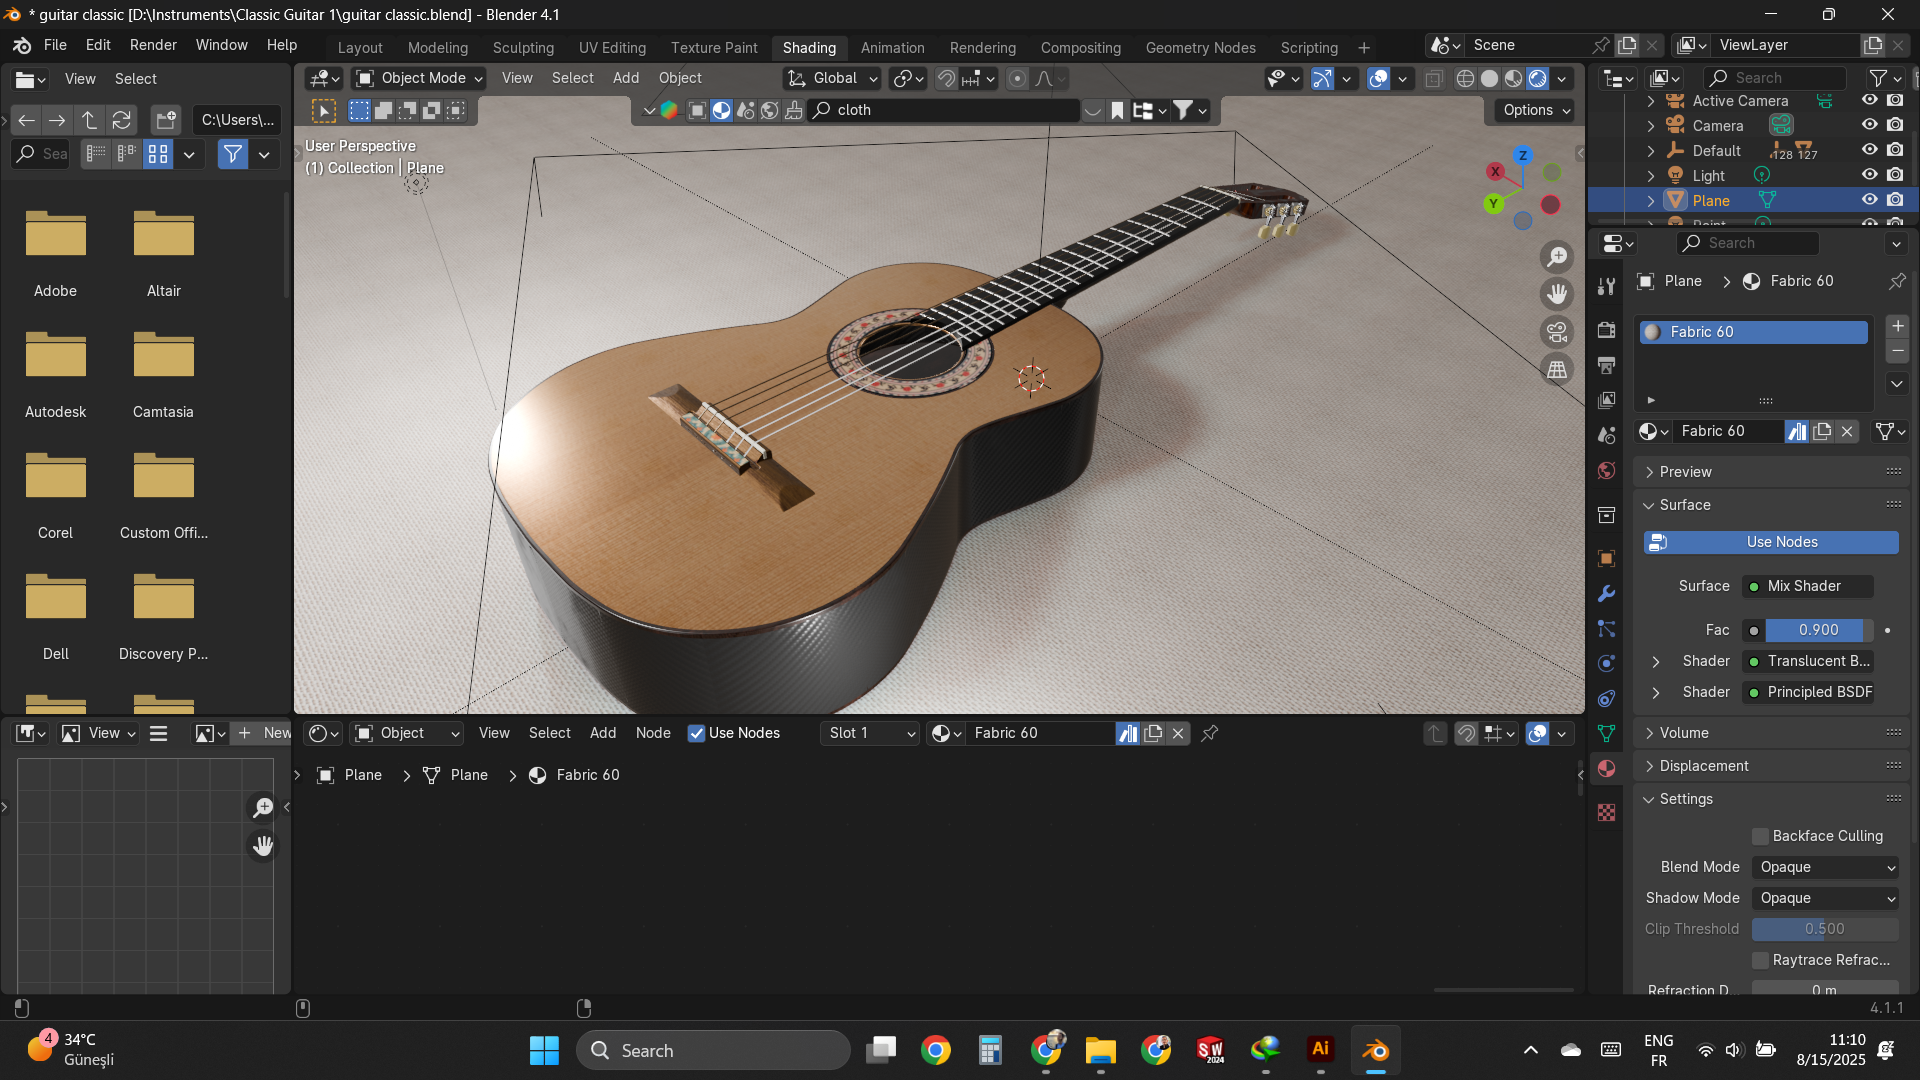Open the Blend Mode dropdown
Viewport: 1920px width, 1080px height.
1826,867
